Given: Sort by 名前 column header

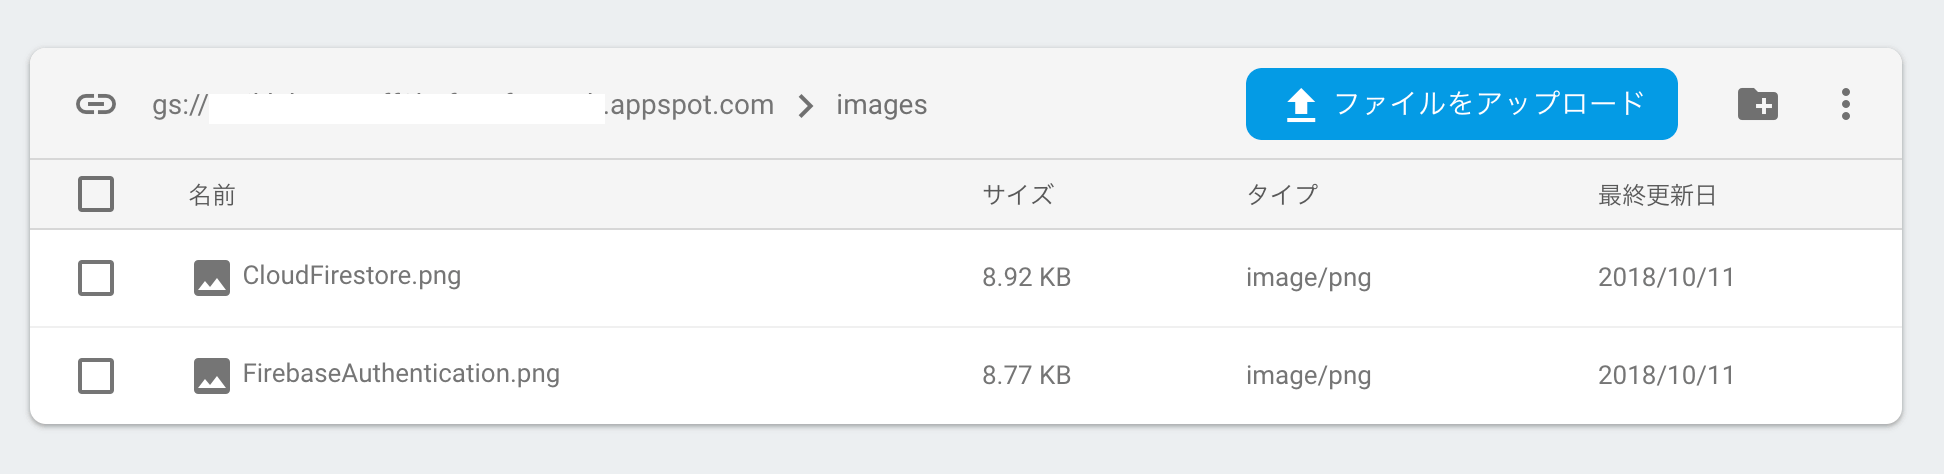Looking at the screenshot, I should click(x=212, y=195).
